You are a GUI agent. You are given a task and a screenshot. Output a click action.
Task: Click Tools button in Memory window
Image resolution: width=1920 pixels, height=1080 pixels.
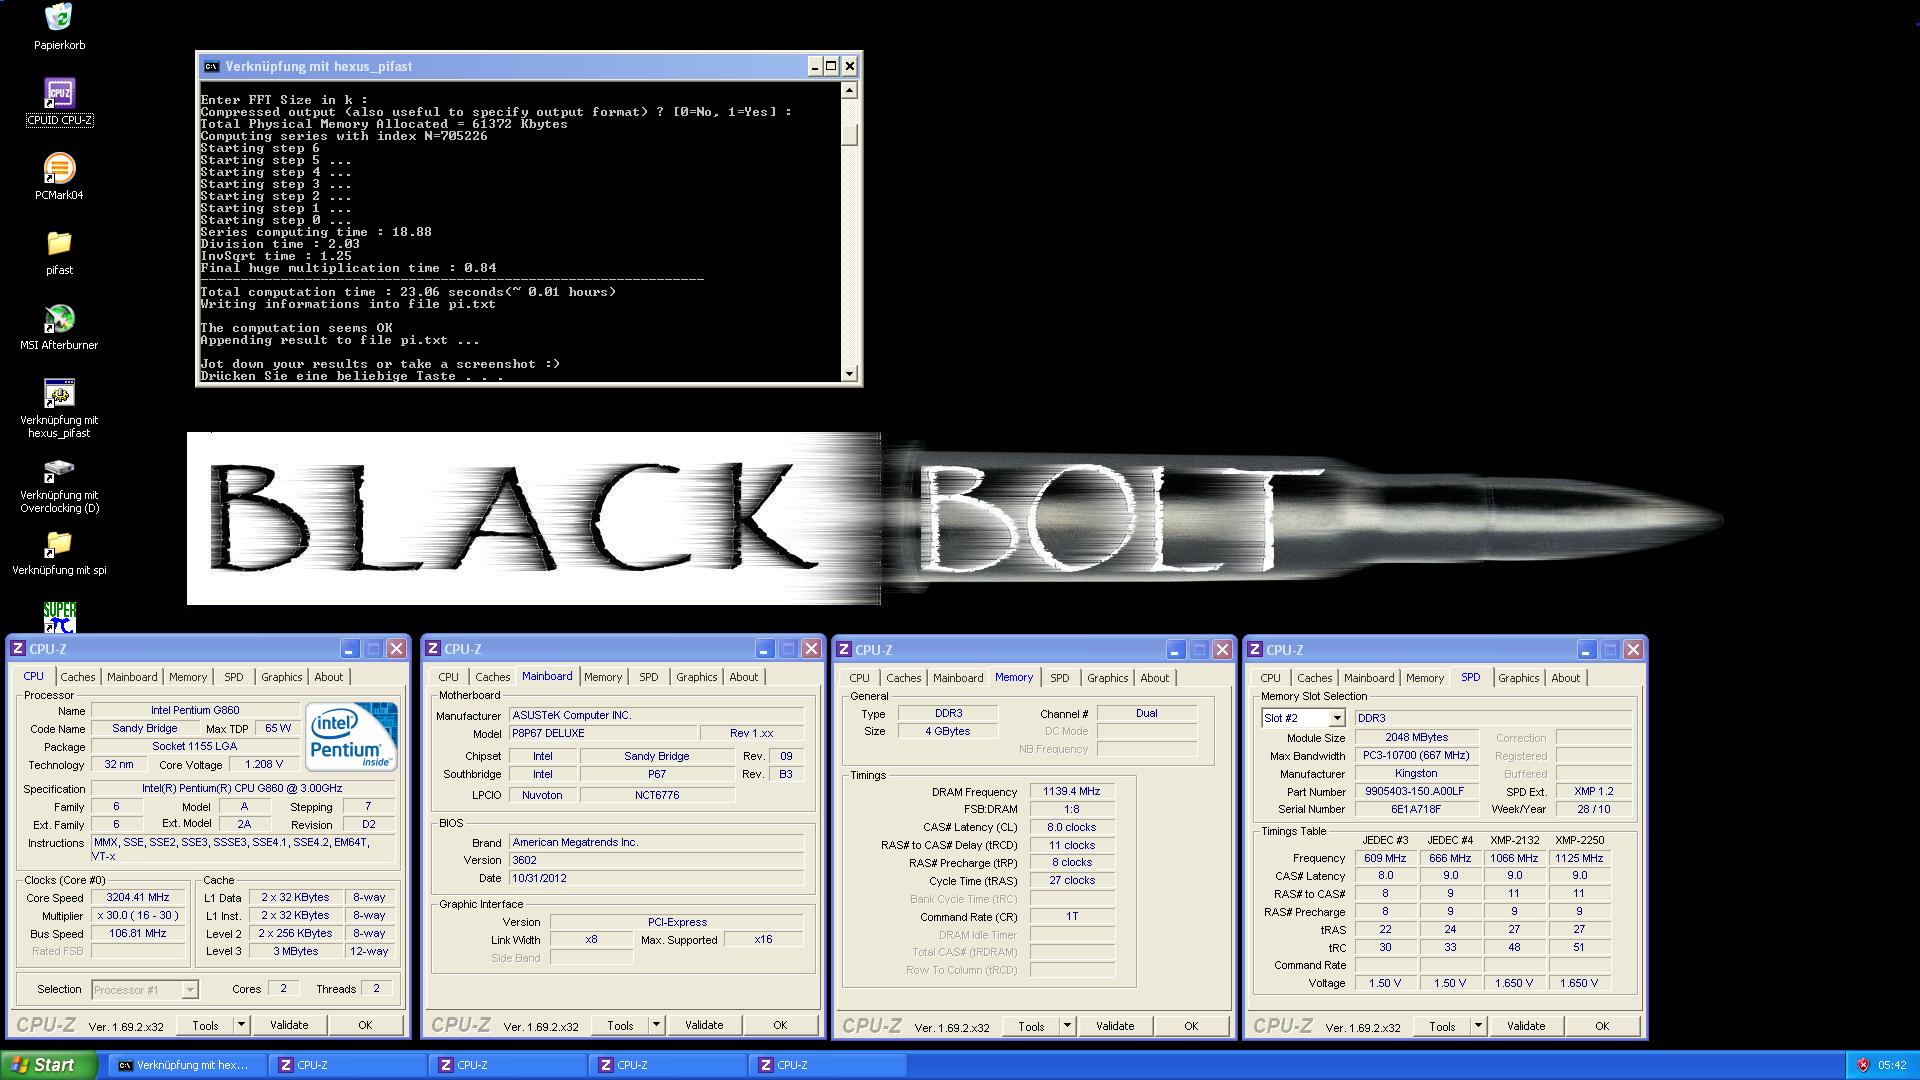(x=1031, y=1026)
